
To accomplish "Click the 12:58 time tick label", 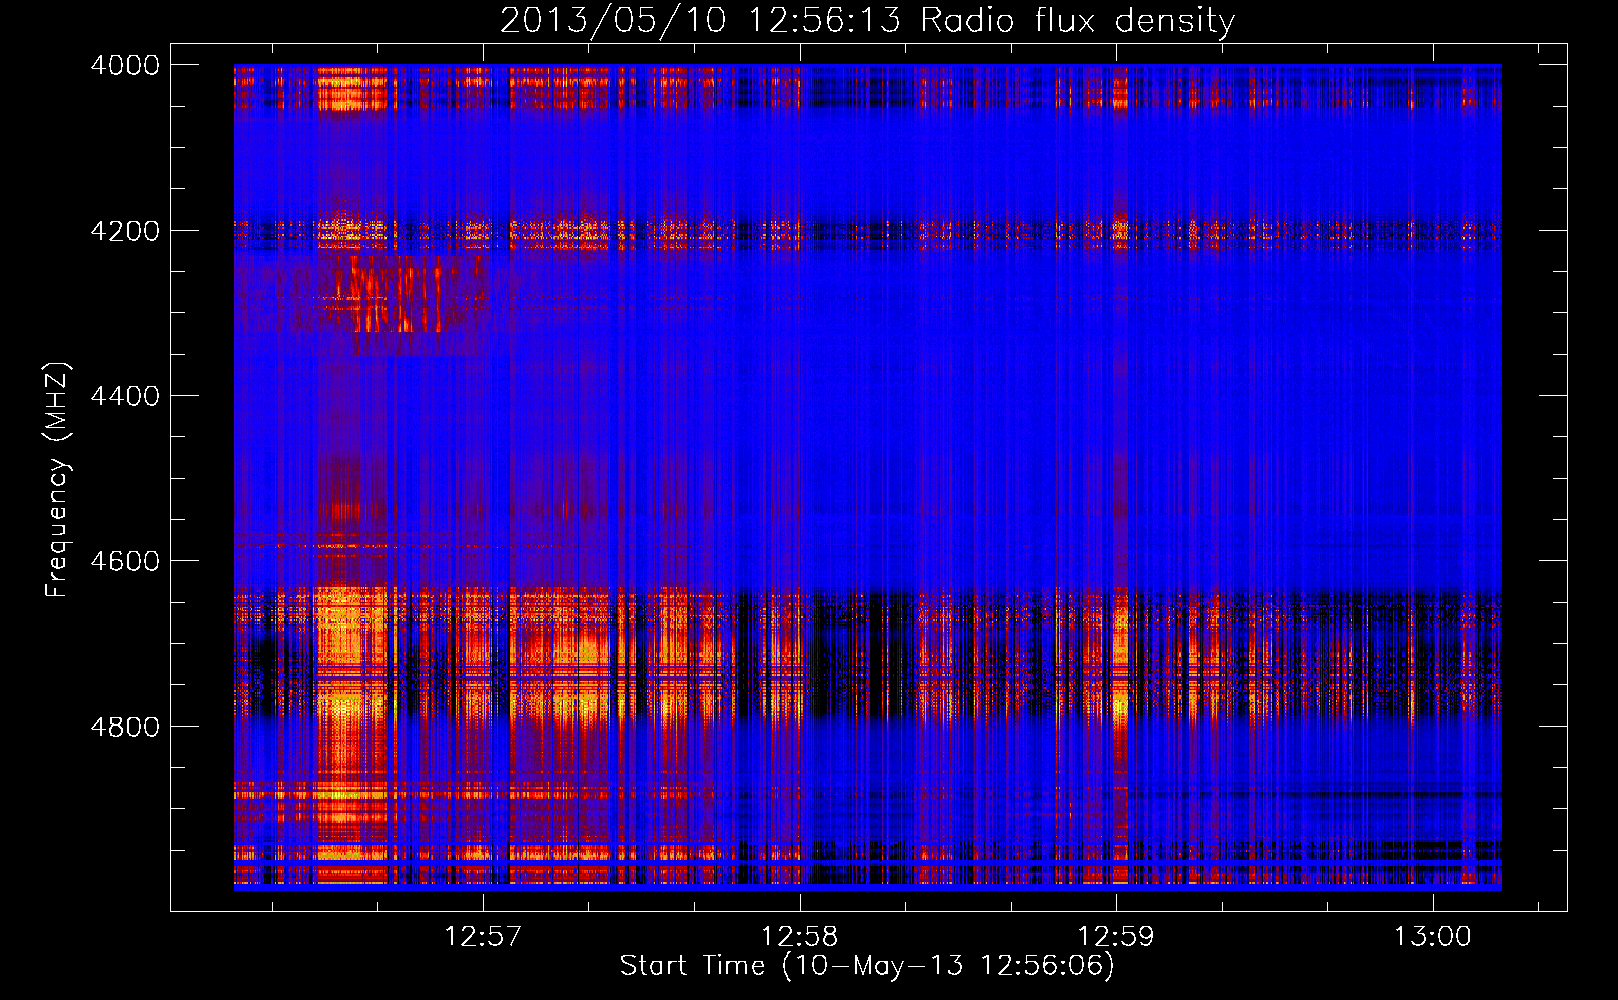I will (800, 937).
